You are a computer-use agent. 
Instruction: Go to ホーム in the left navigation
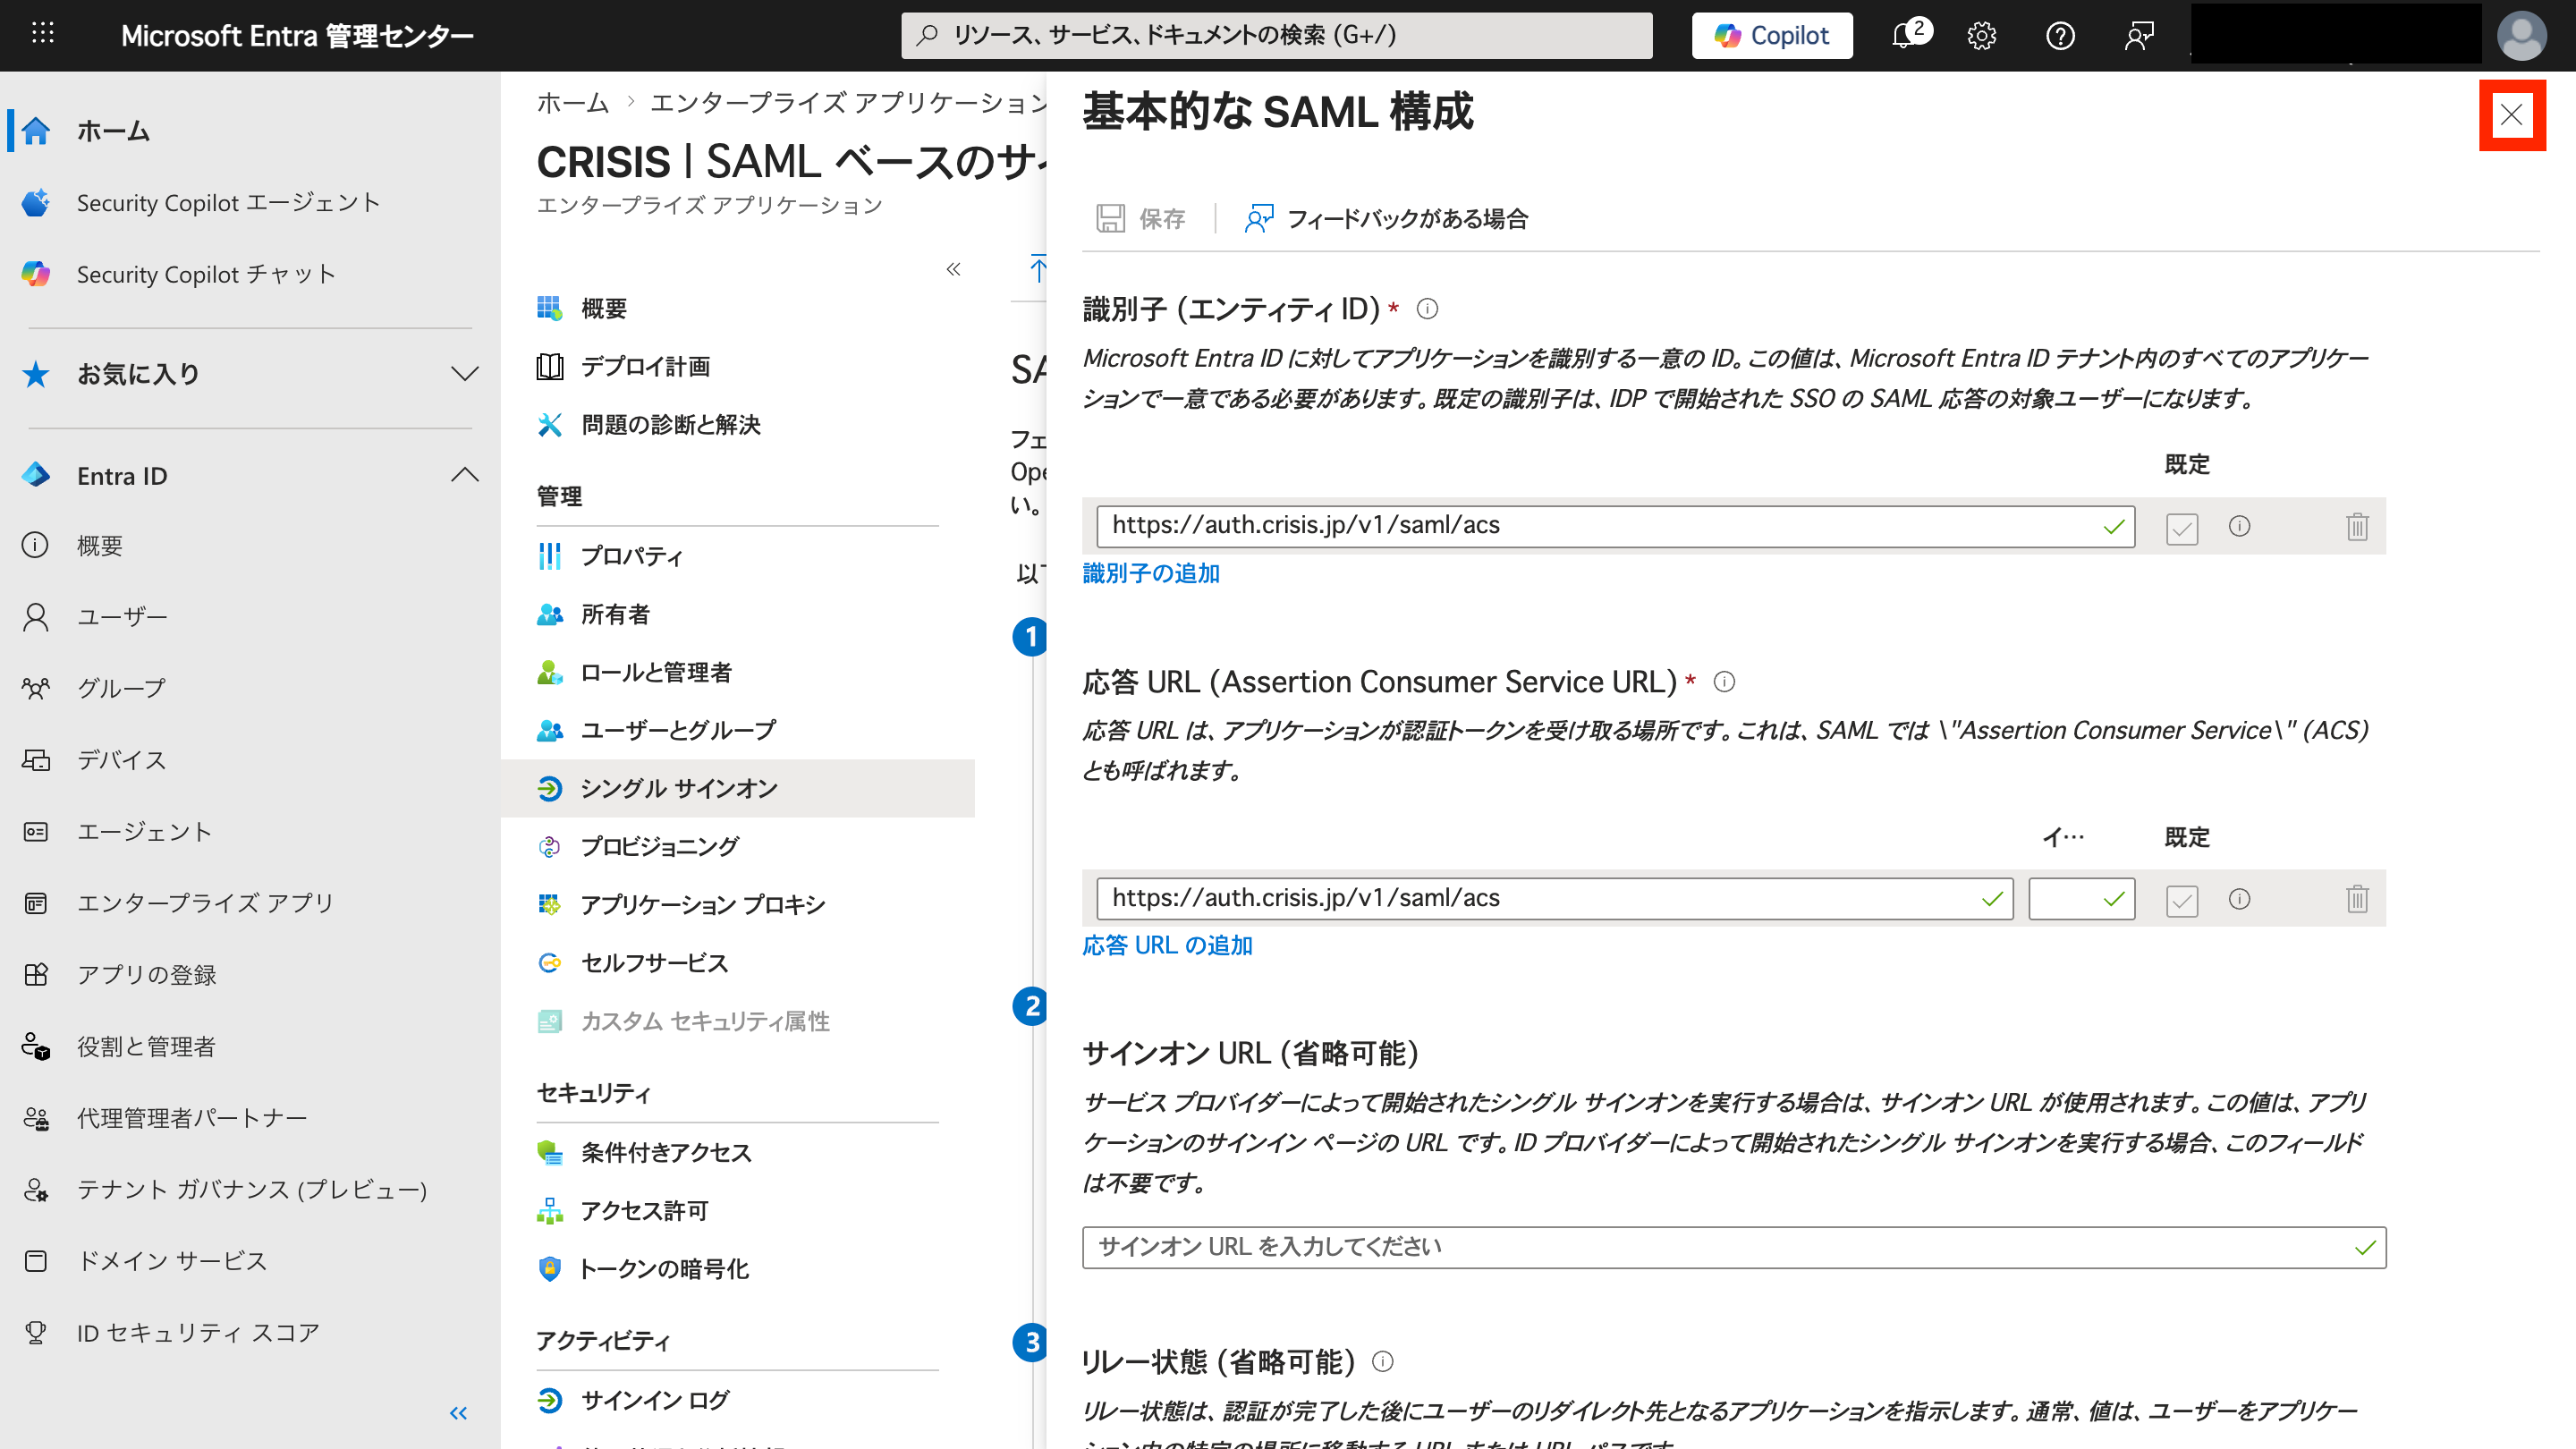[x=250, y=131]
